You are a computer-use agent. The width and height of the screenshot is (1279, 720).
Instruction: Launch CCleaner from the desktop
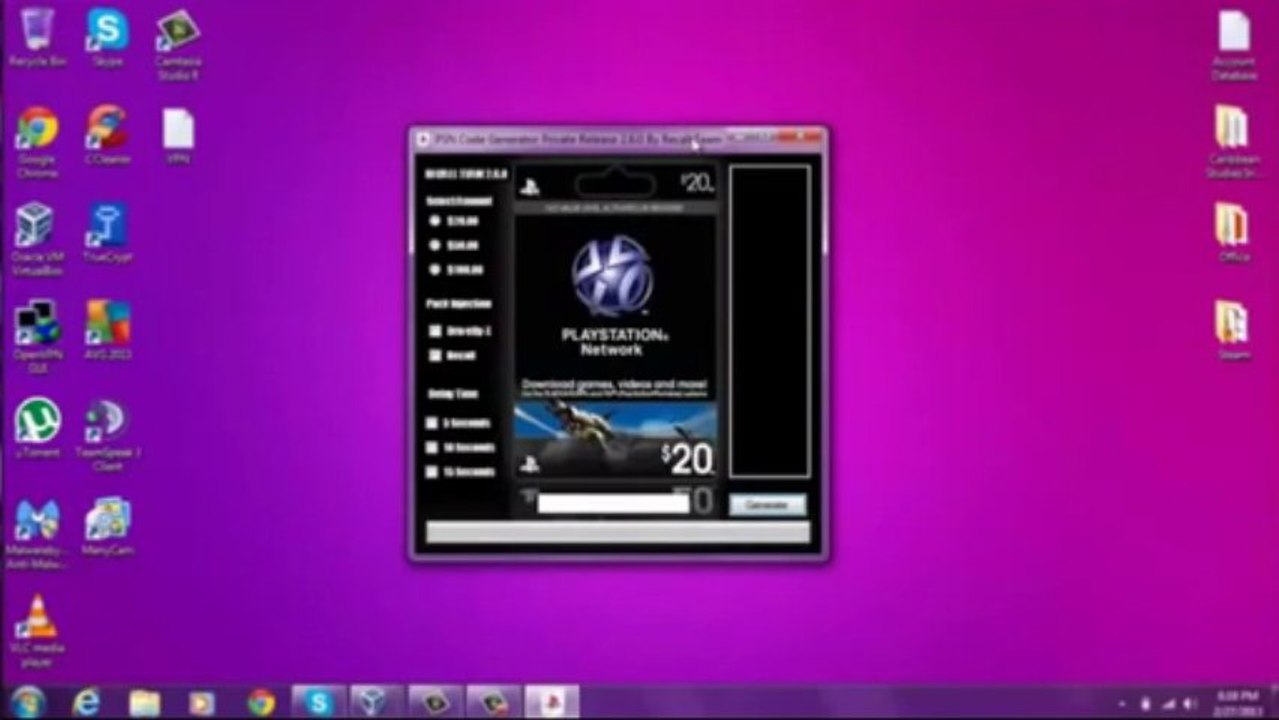(107, 134)
